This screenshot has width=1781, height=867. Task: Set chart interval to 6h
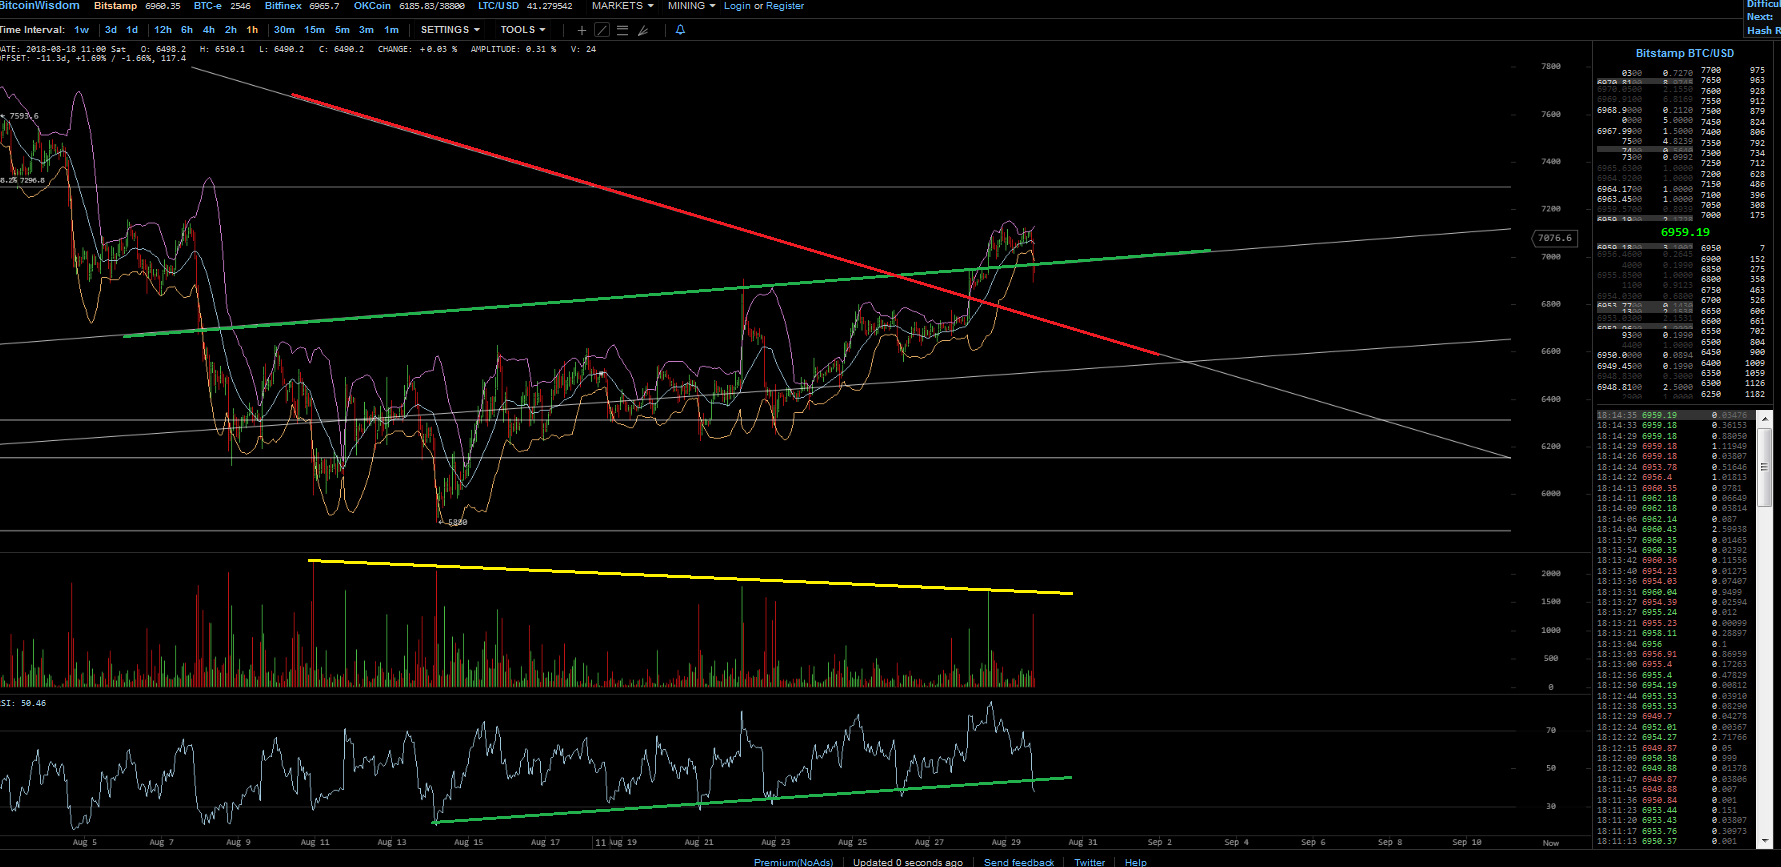187,30
